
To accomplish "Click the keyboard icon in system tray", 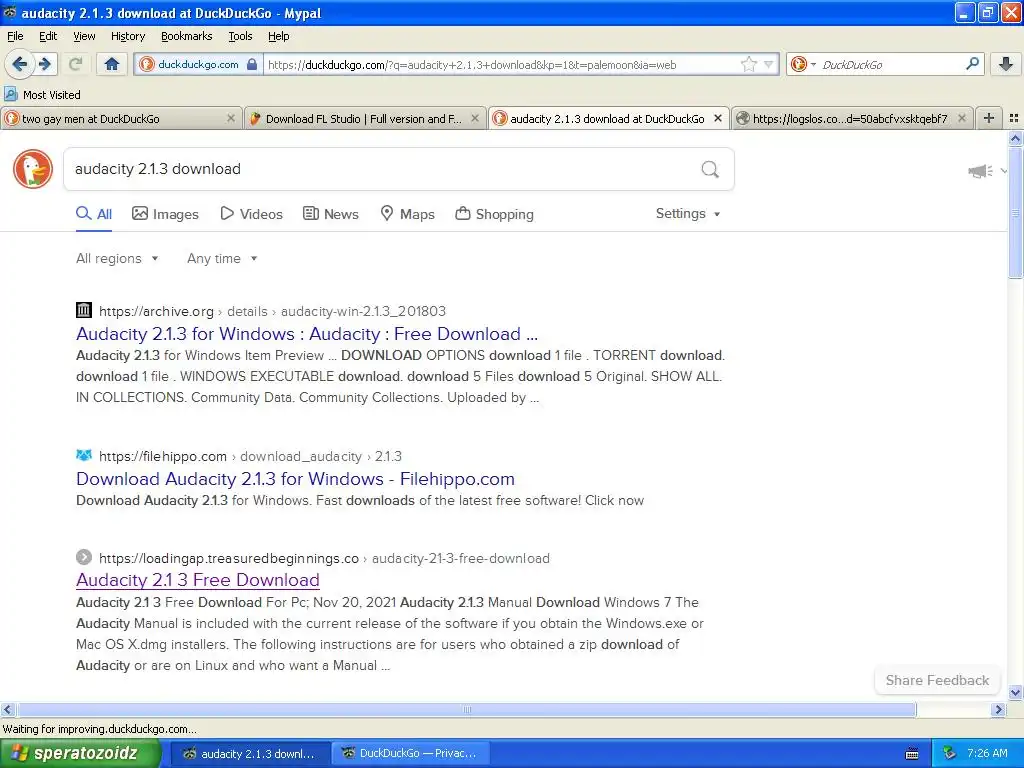I will tap(912, 754).
